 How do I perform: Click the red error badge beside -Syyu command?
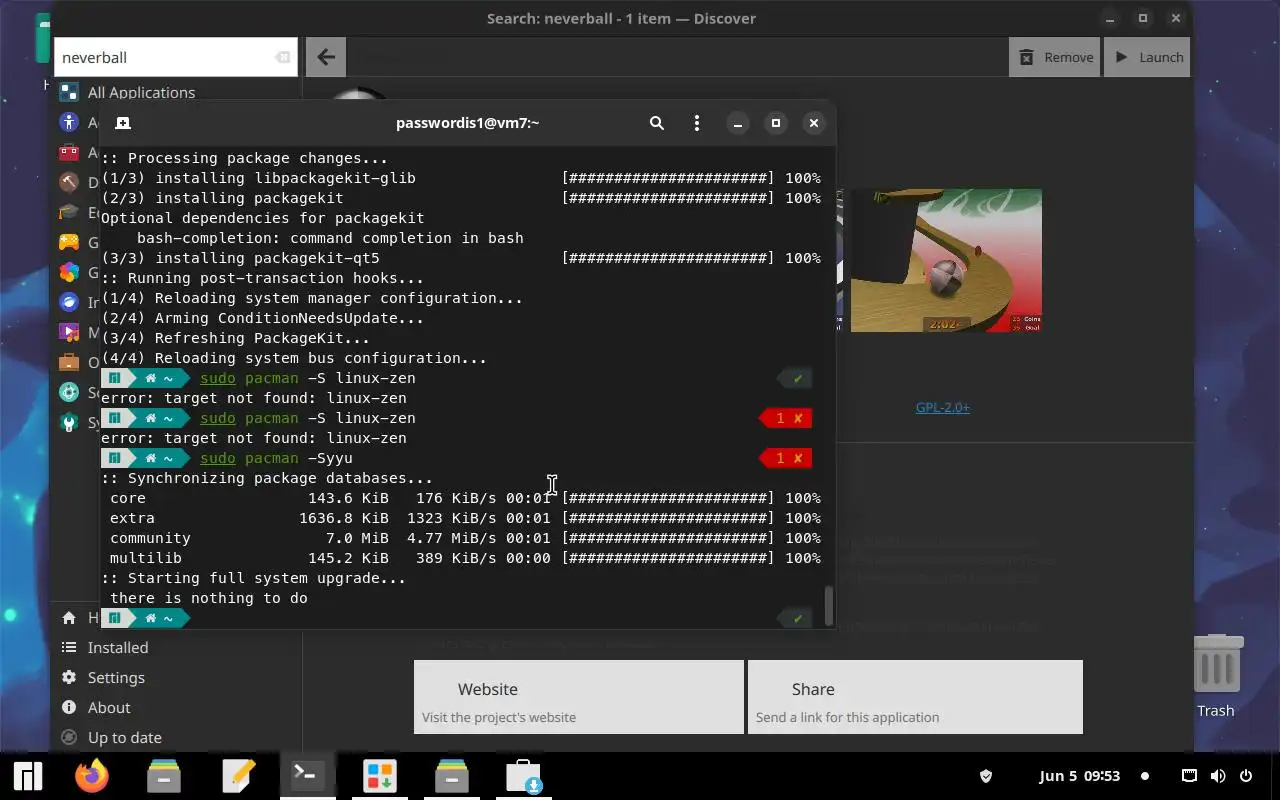pyautogui.click(x=786, y=458)
